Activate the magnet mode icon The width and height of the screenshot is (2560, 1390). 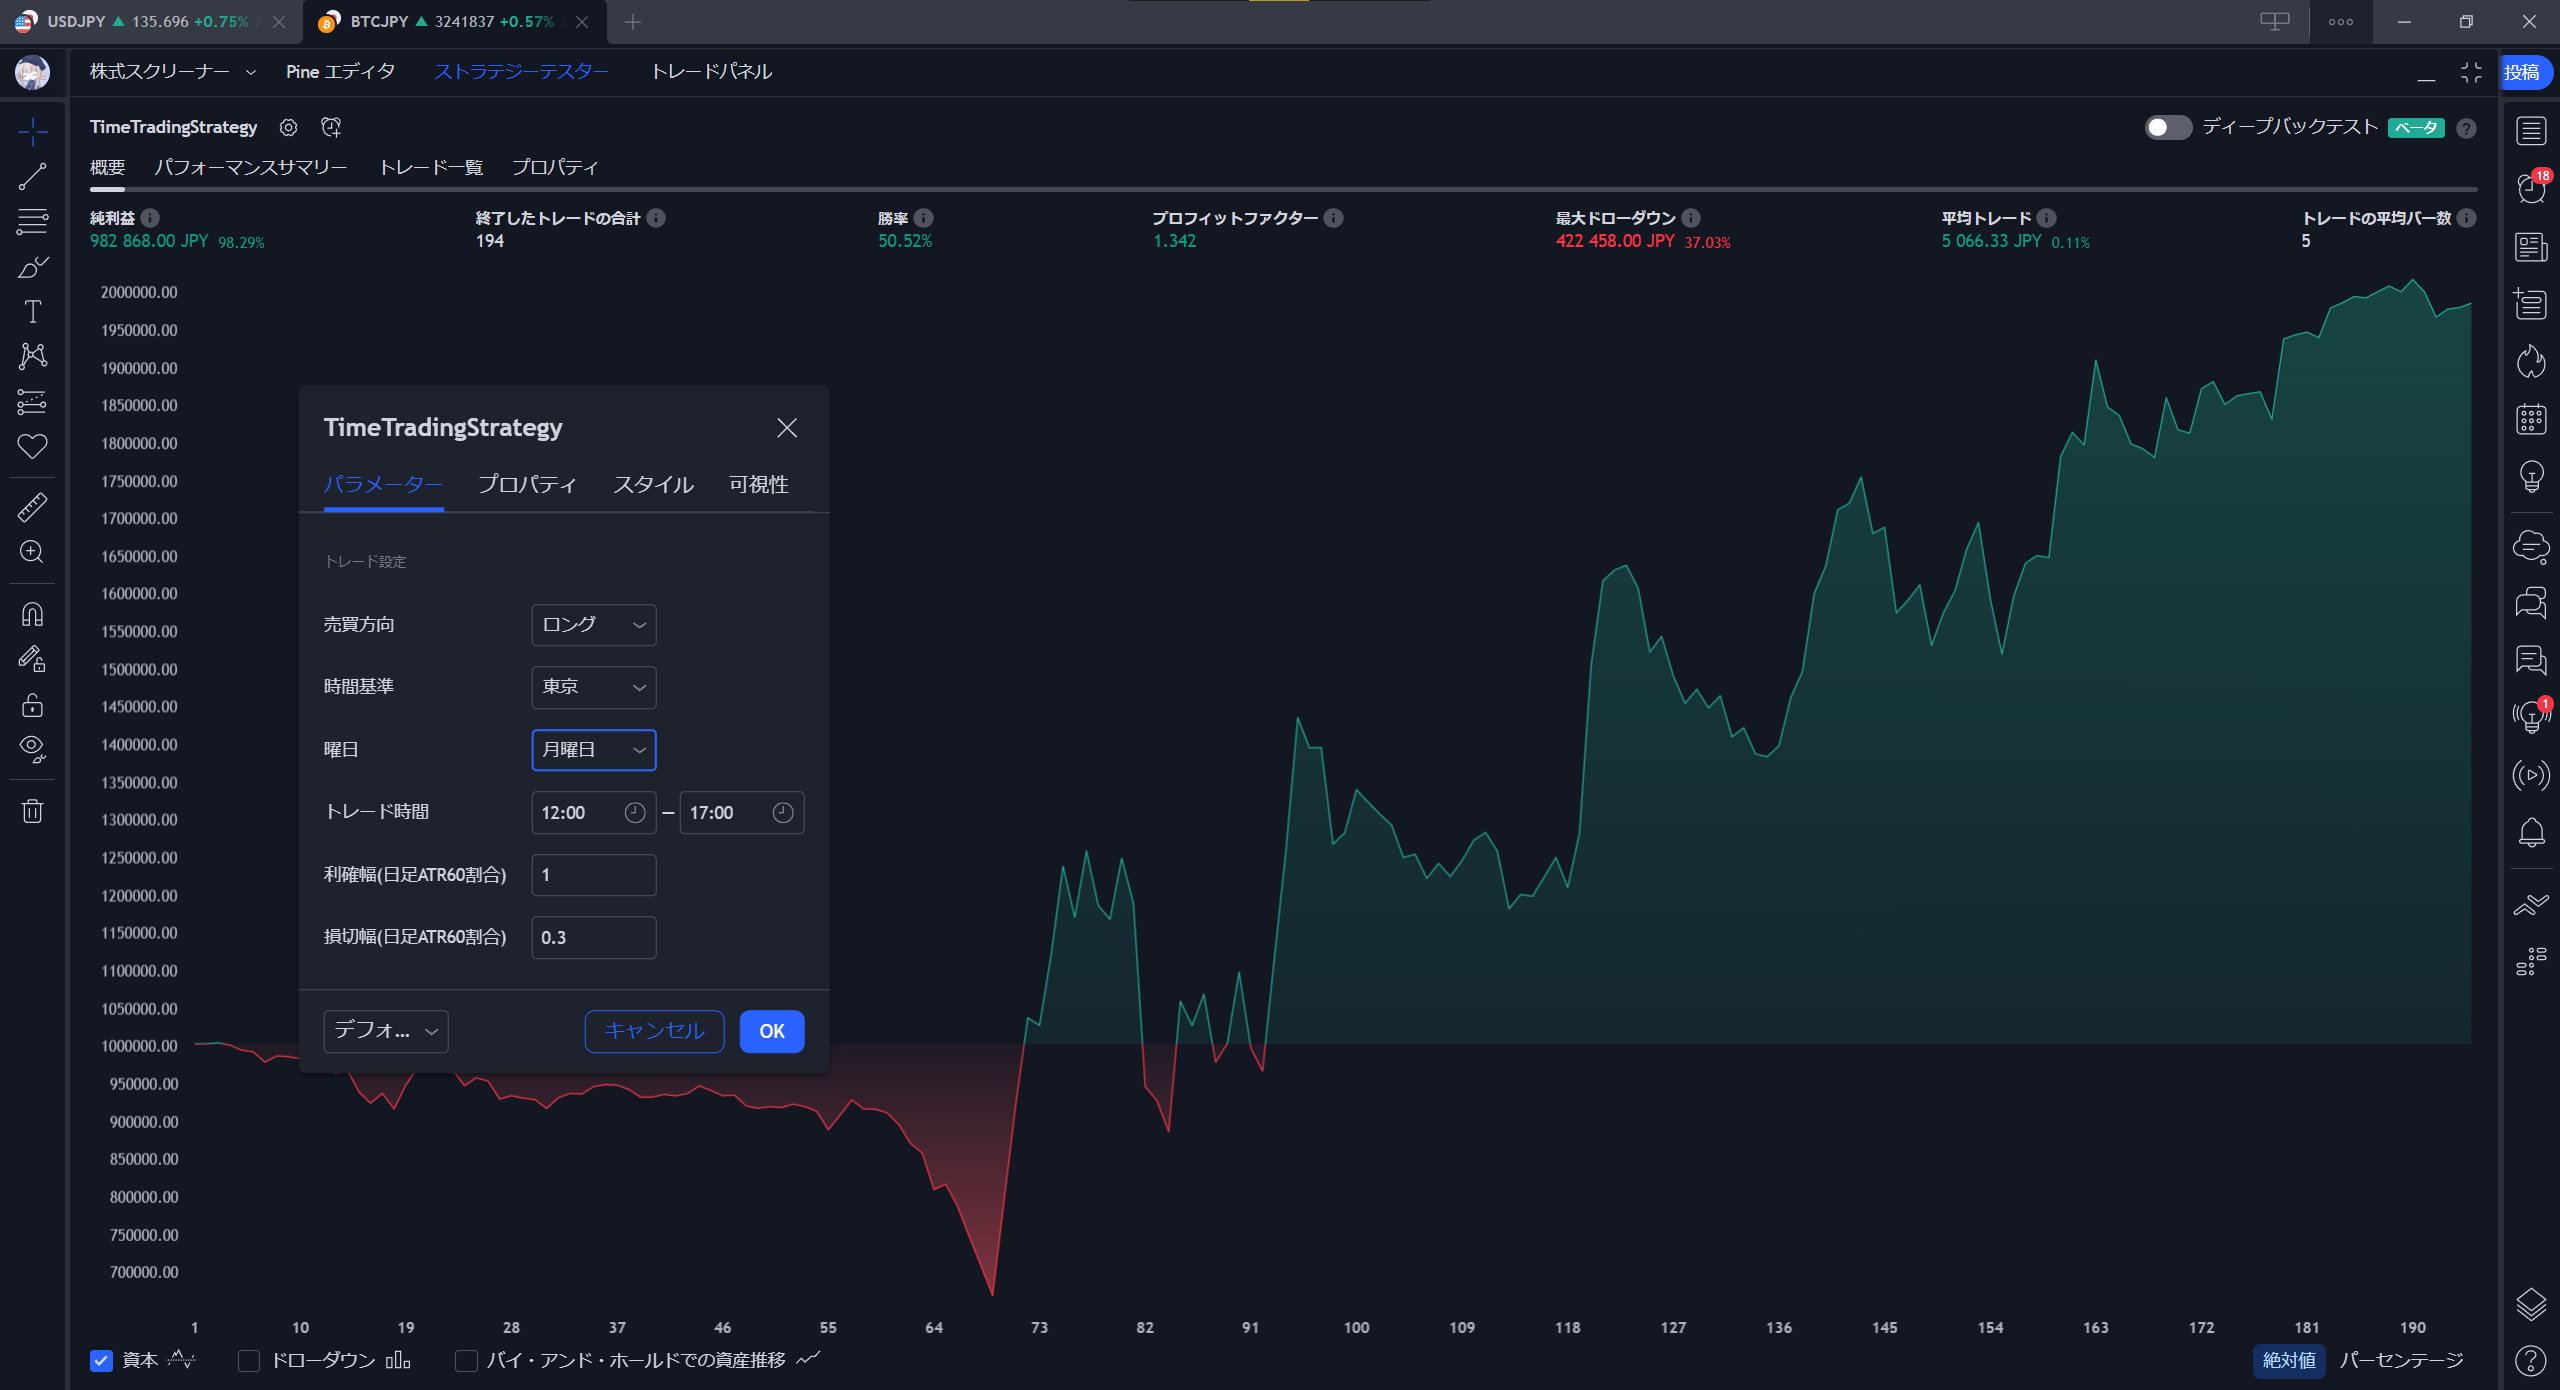pos(32,614)
